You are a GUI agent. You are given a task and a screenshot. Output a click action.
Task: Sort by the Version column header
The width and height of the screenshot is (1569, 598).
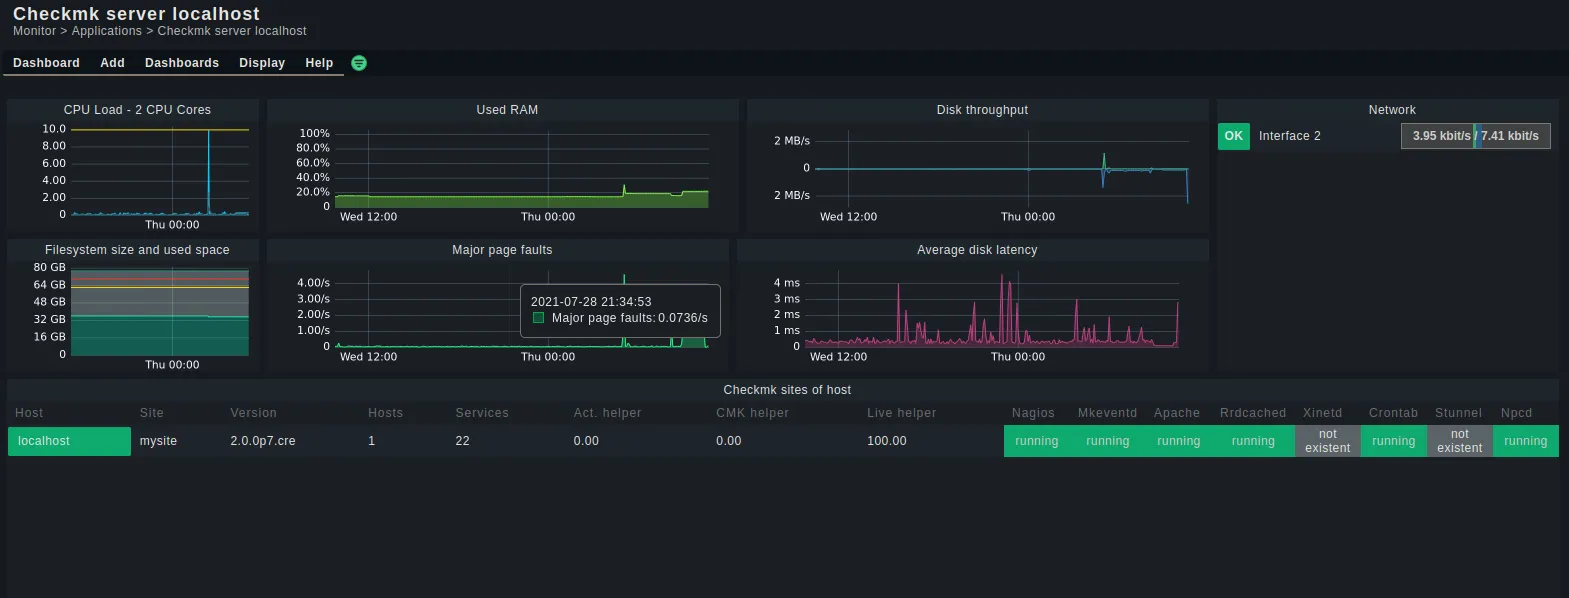253,413
